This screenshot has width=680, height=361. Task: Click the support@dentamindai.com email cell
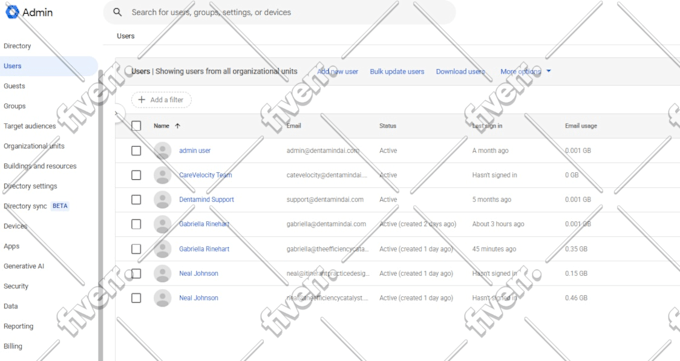point(325,200)
